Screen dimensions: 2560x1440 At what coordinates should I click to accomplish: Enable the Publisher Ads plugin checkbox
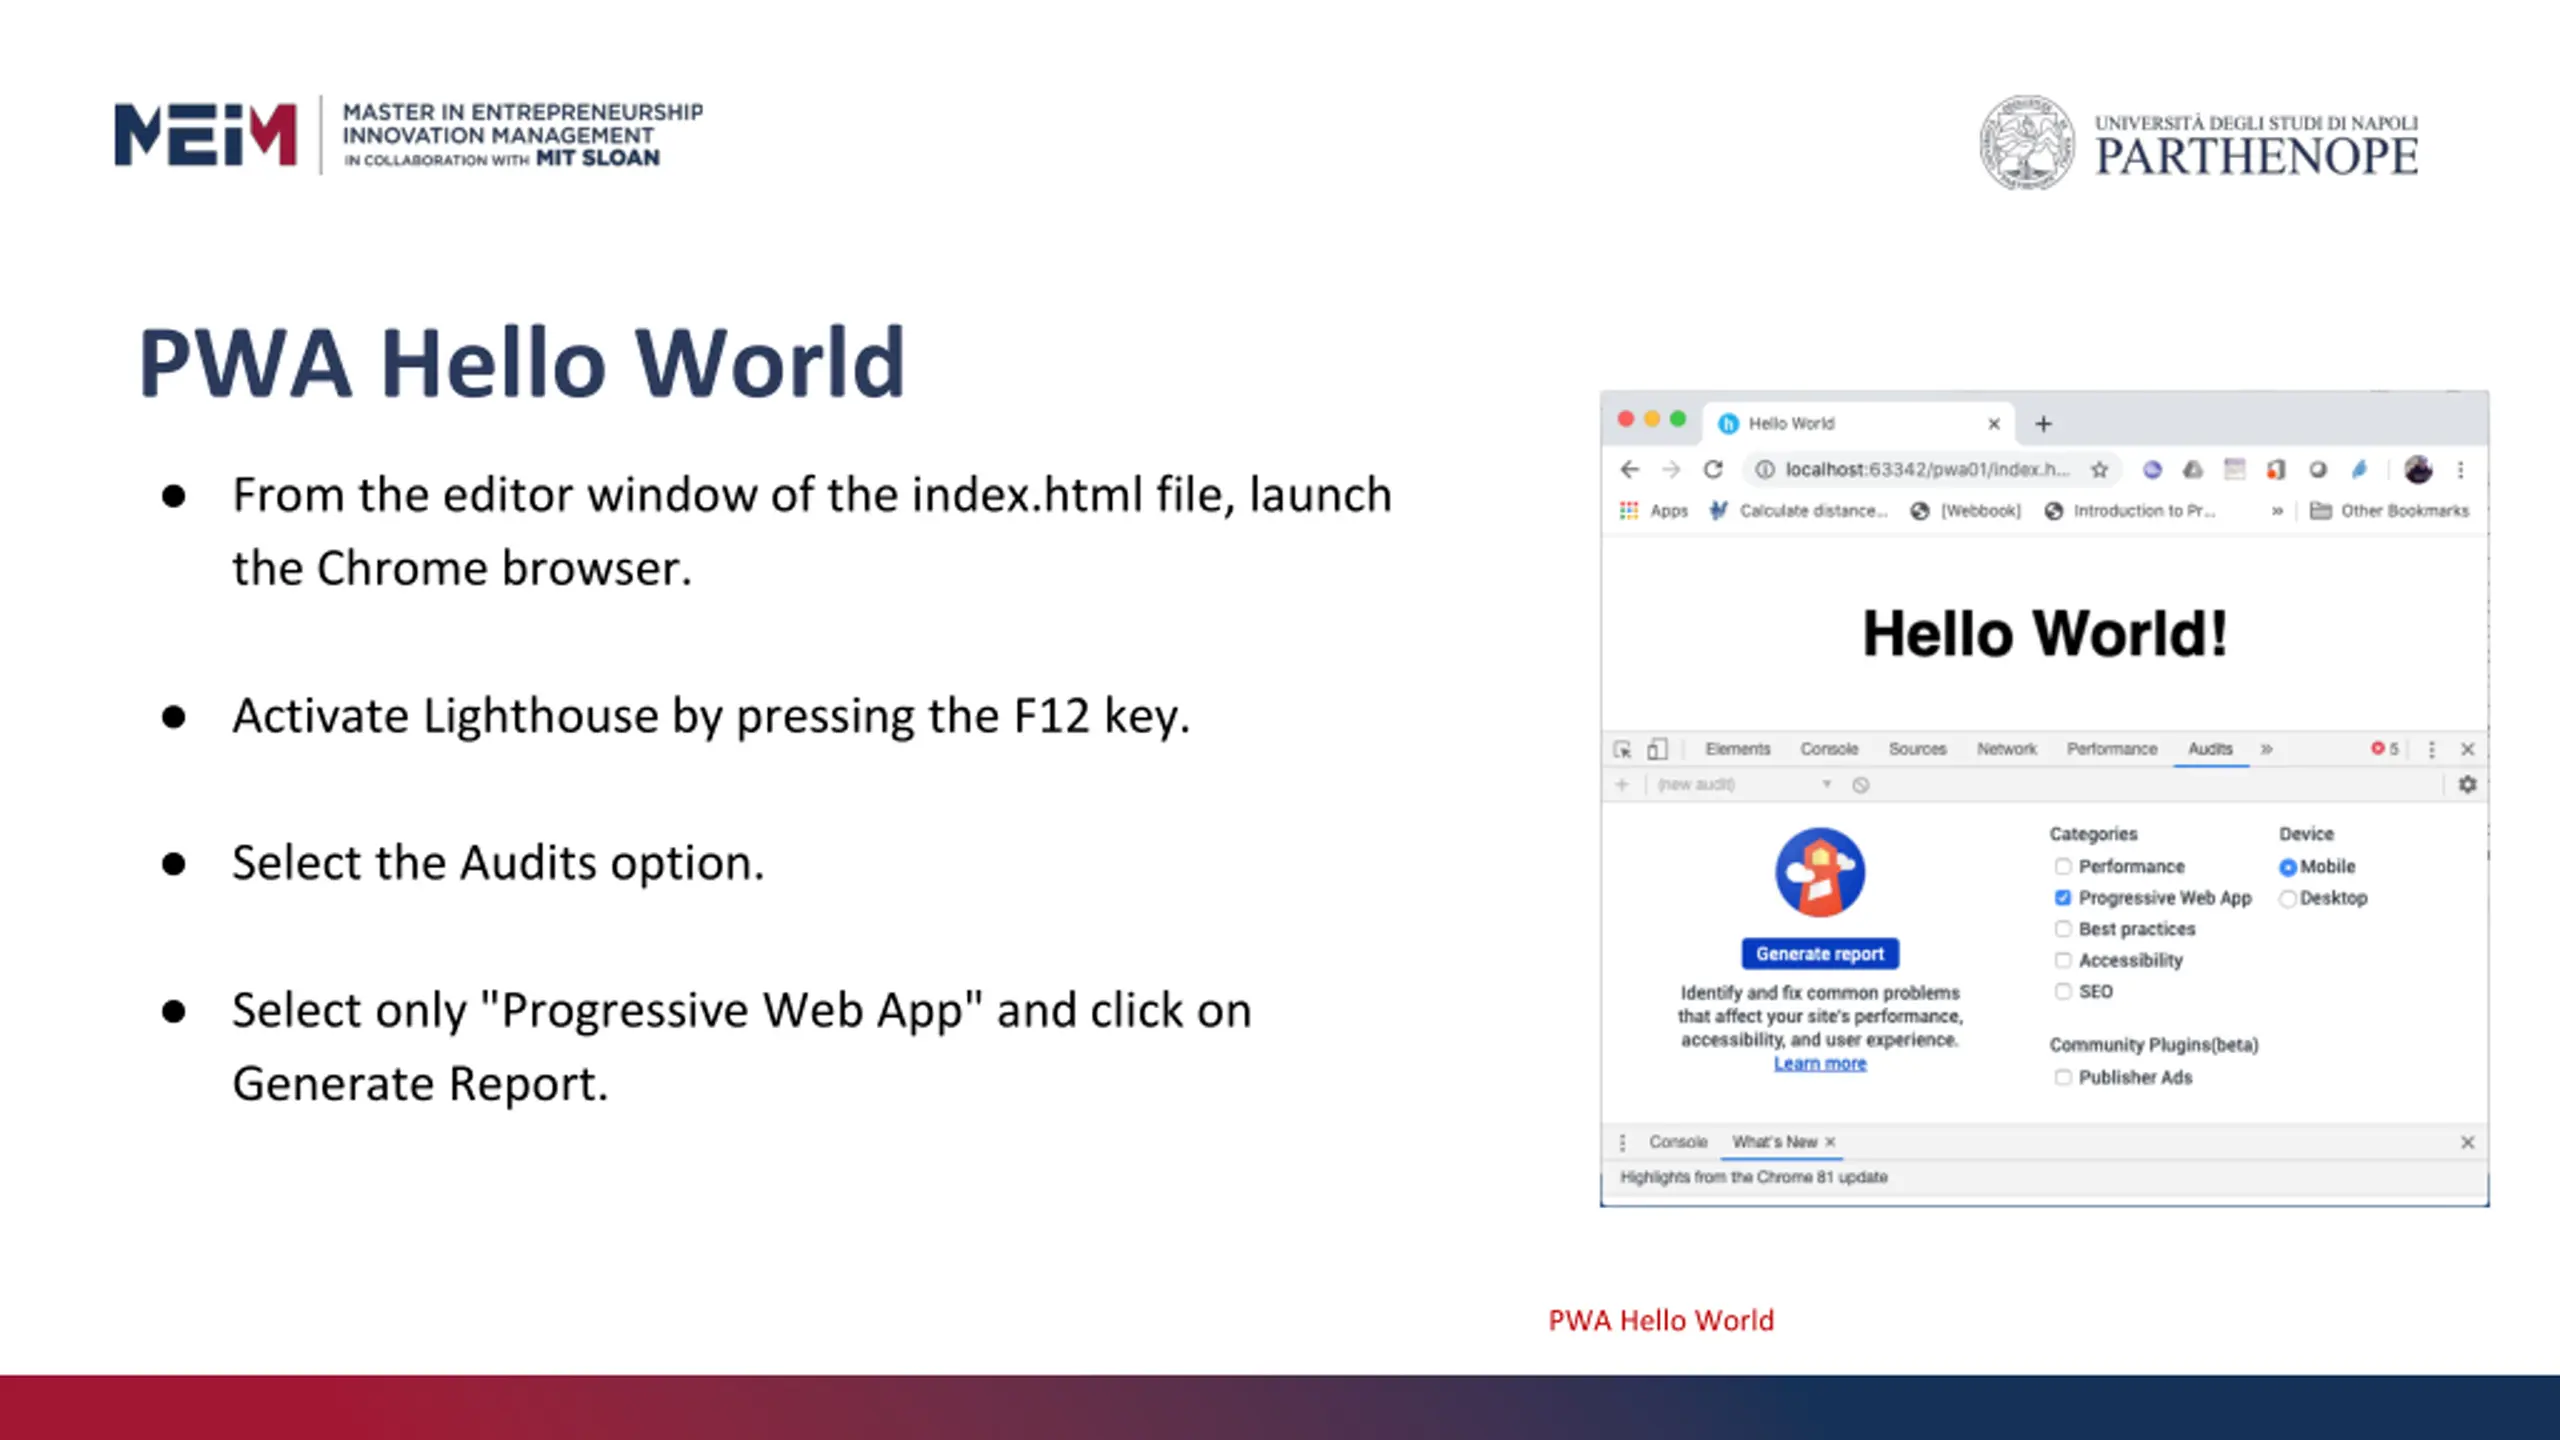[x=2062, y=1078]
